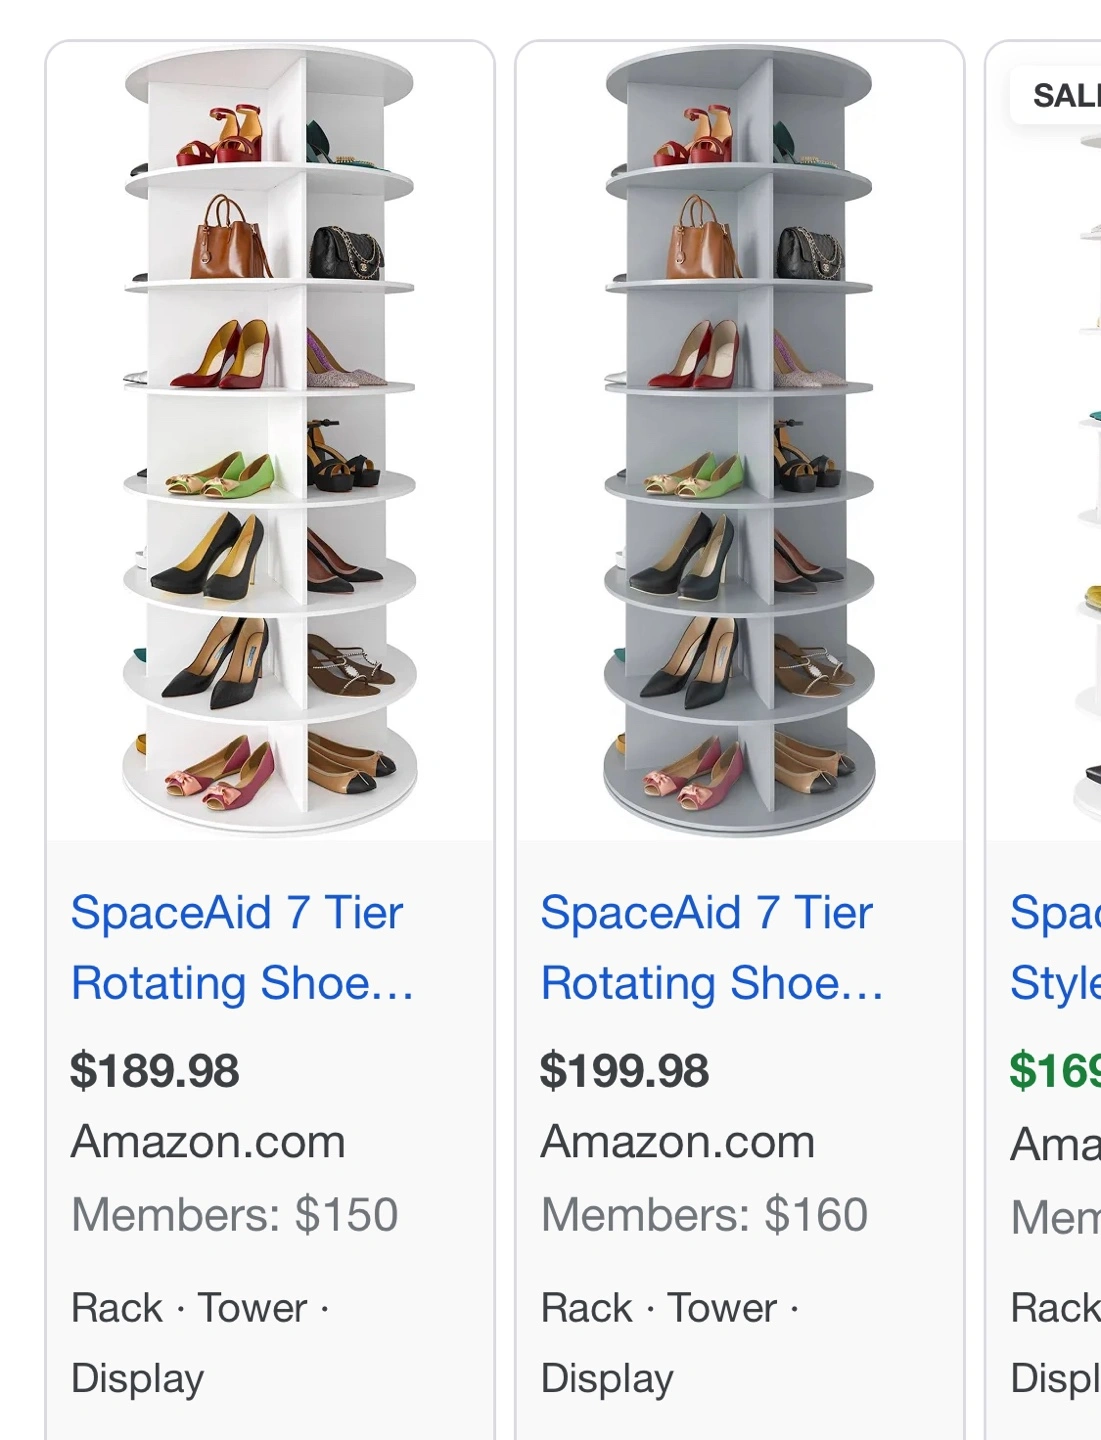The image size is (1101, 1440).
Task: Click the $189.98 price
Action: [155, 1071]
